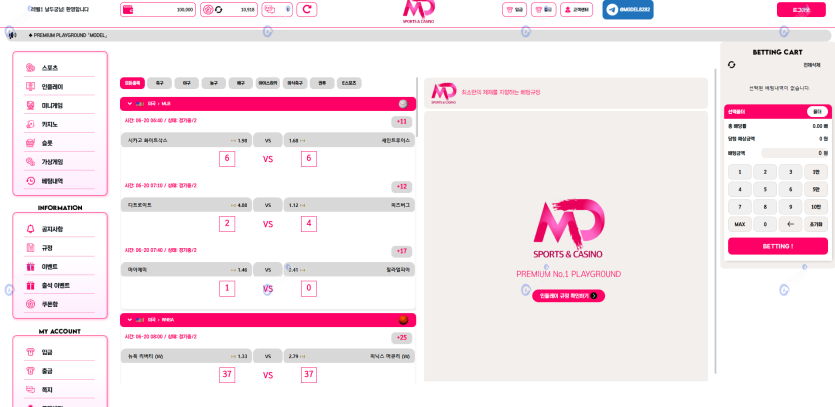Refresh the betting cart with circular arrows
835x407 pixels.
[732, 64]
